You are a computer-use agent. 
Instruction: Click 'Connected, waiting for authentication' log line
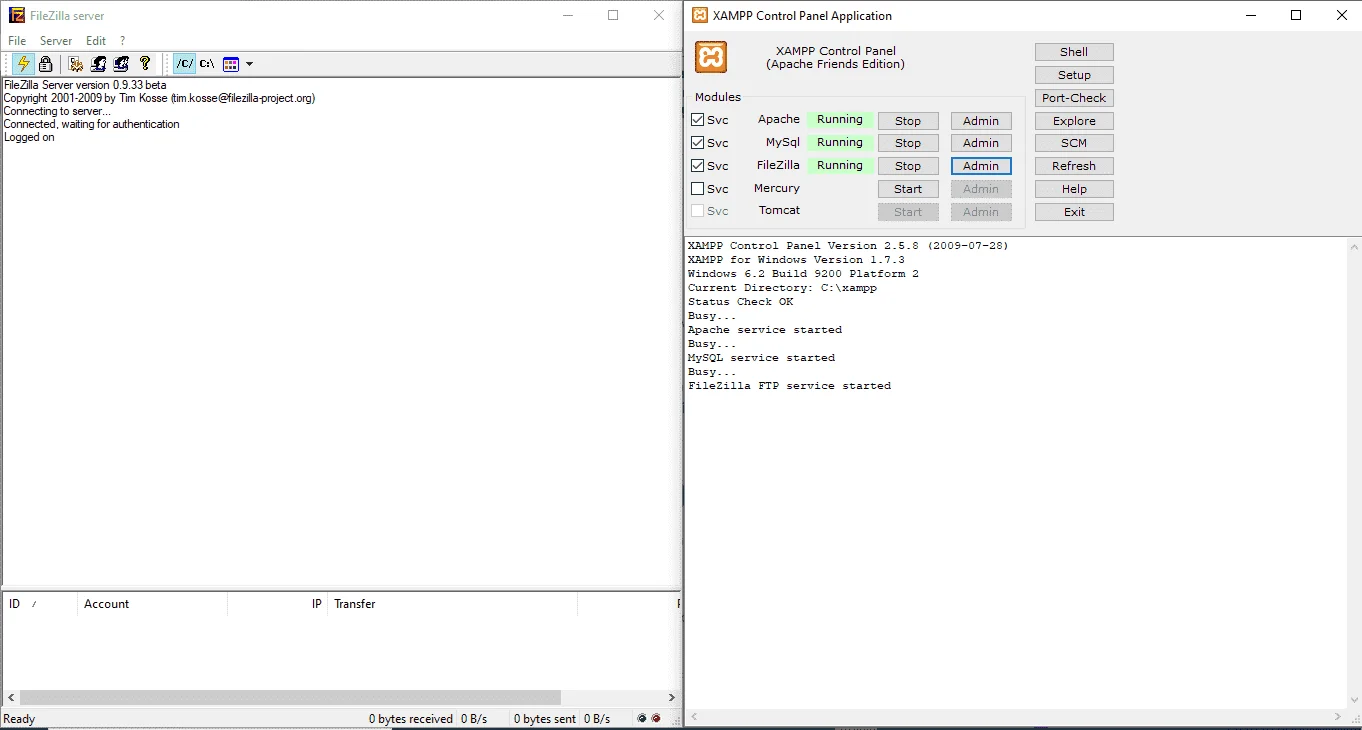(92, 124)
